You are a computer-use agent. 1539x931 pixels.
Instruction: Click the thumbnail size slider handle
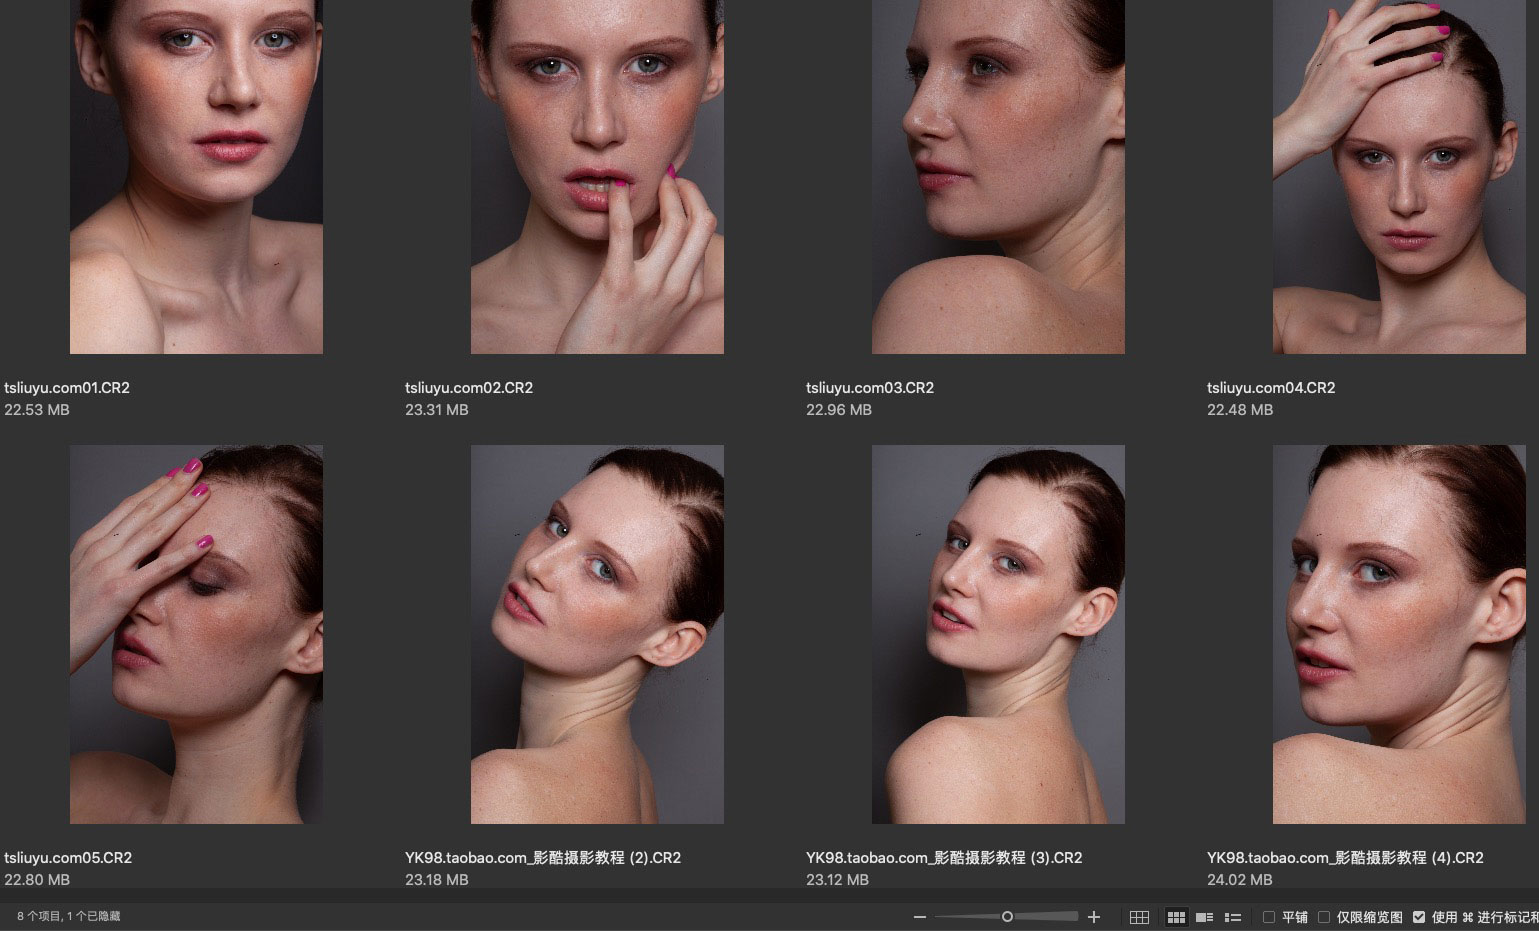click(1007, 917)
